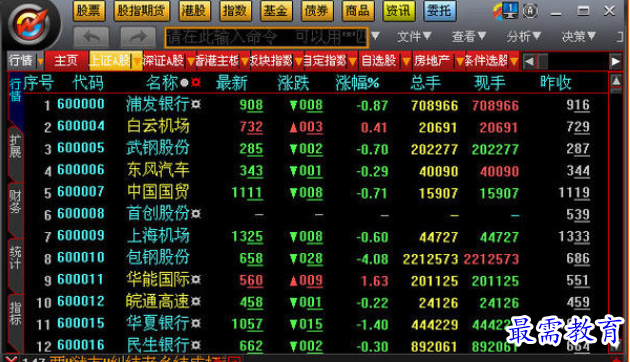Image resolution: width=630 pixels, height=362 pixels.
Task: Open the 指数 category button
Action: 235,11
